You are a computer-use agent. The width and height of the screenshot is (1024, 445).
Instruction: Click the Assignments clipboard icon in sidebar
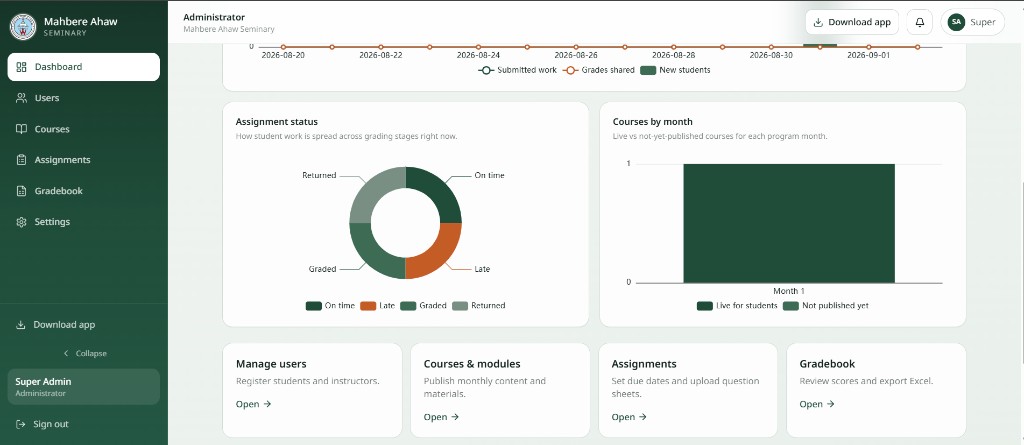[x=22, y=159]
